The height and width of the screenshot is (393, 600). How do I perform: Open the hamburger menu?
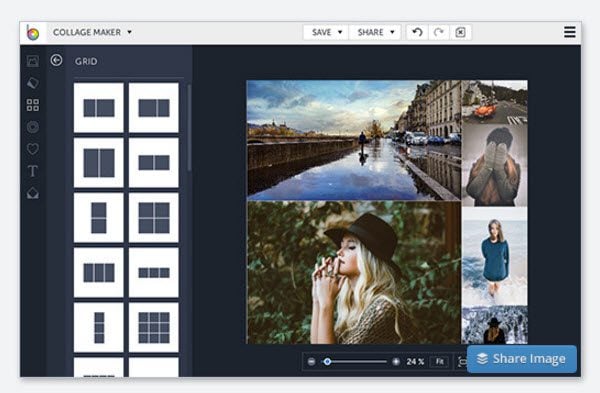click(x=570, y=32)
